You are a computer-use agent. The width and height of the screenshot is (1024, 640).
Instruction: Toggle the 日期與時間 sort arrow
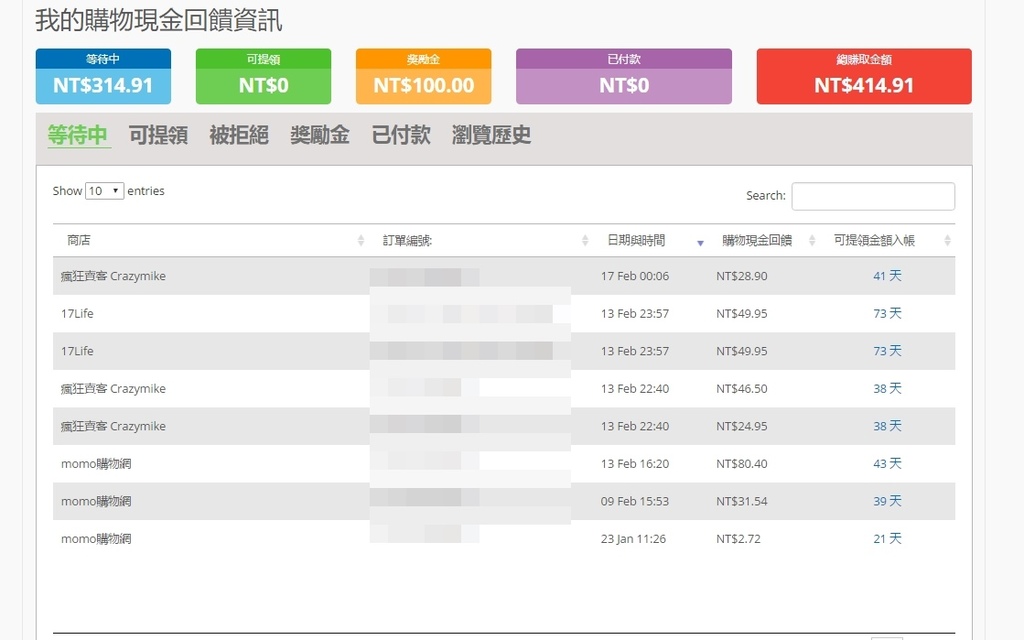tap(700, 242)
